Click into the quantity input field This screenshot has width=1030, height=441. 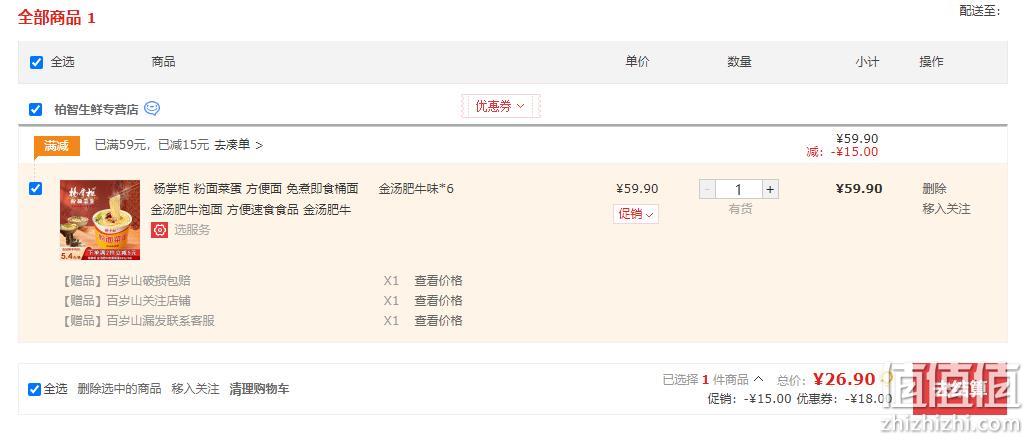(739, 190)
